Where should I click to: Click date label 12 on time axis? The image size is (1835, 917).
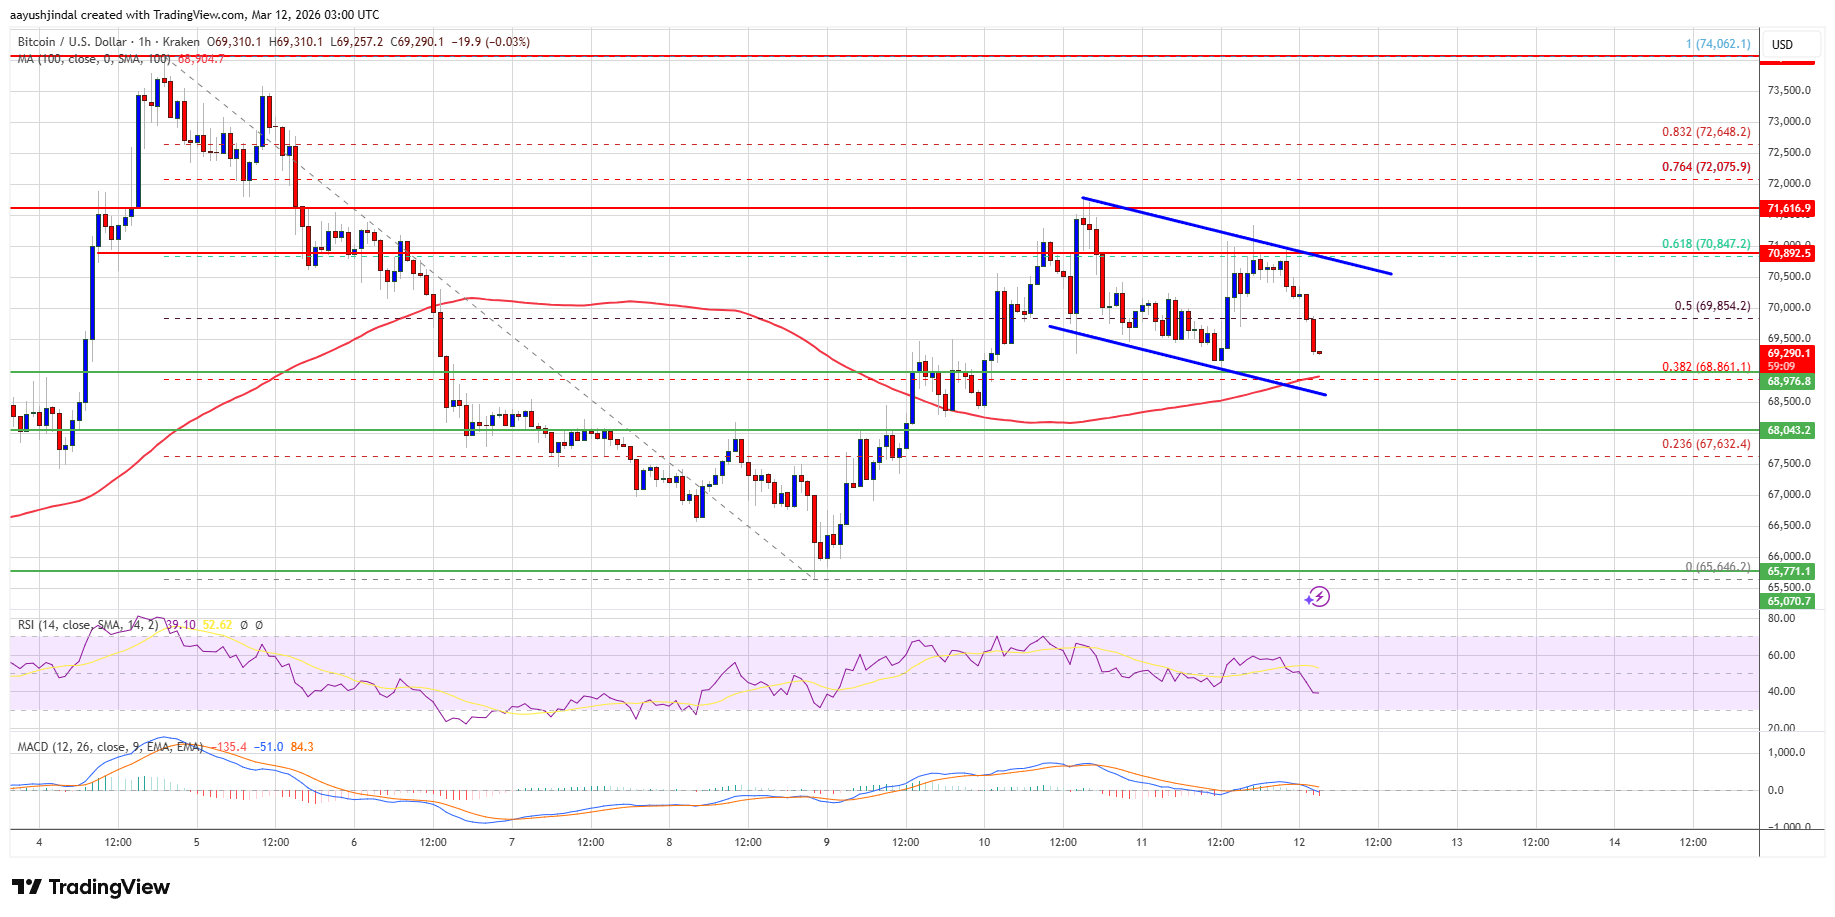click(x=1299, y=842)
